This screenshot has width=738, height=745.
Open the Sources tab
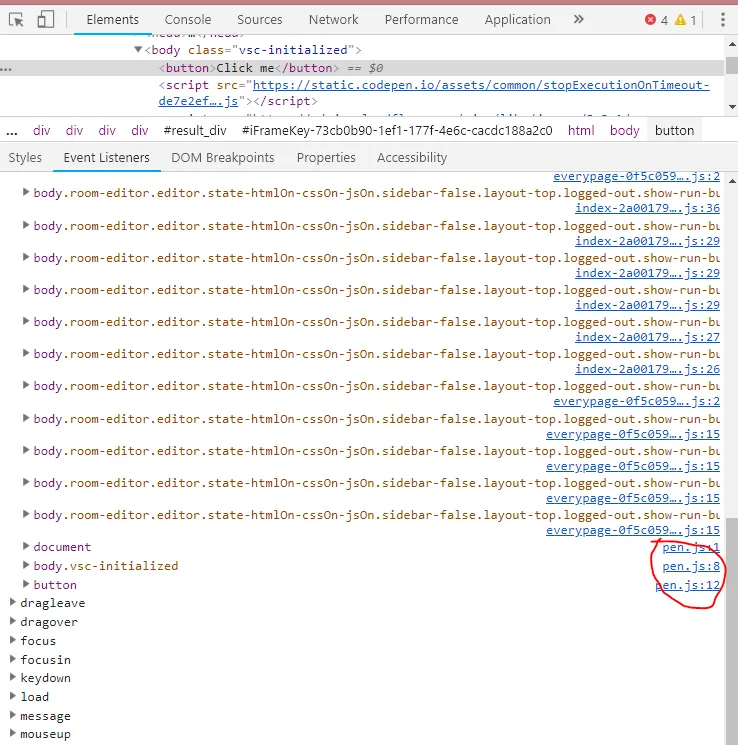[259, 20]
